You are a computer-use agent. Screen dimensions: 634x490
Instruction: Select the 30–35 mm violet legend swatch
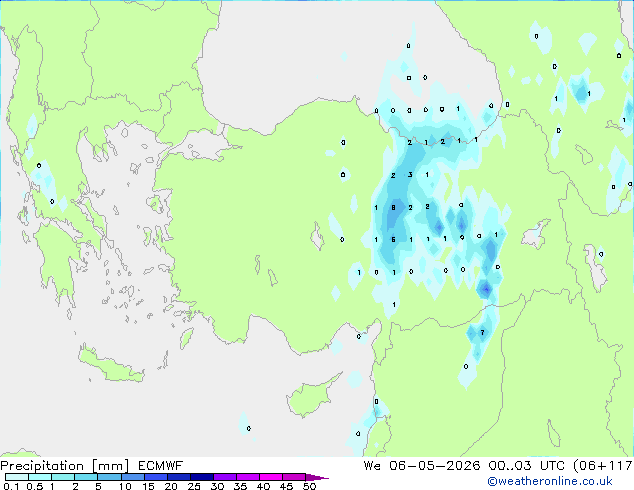[x=224, y=477]
